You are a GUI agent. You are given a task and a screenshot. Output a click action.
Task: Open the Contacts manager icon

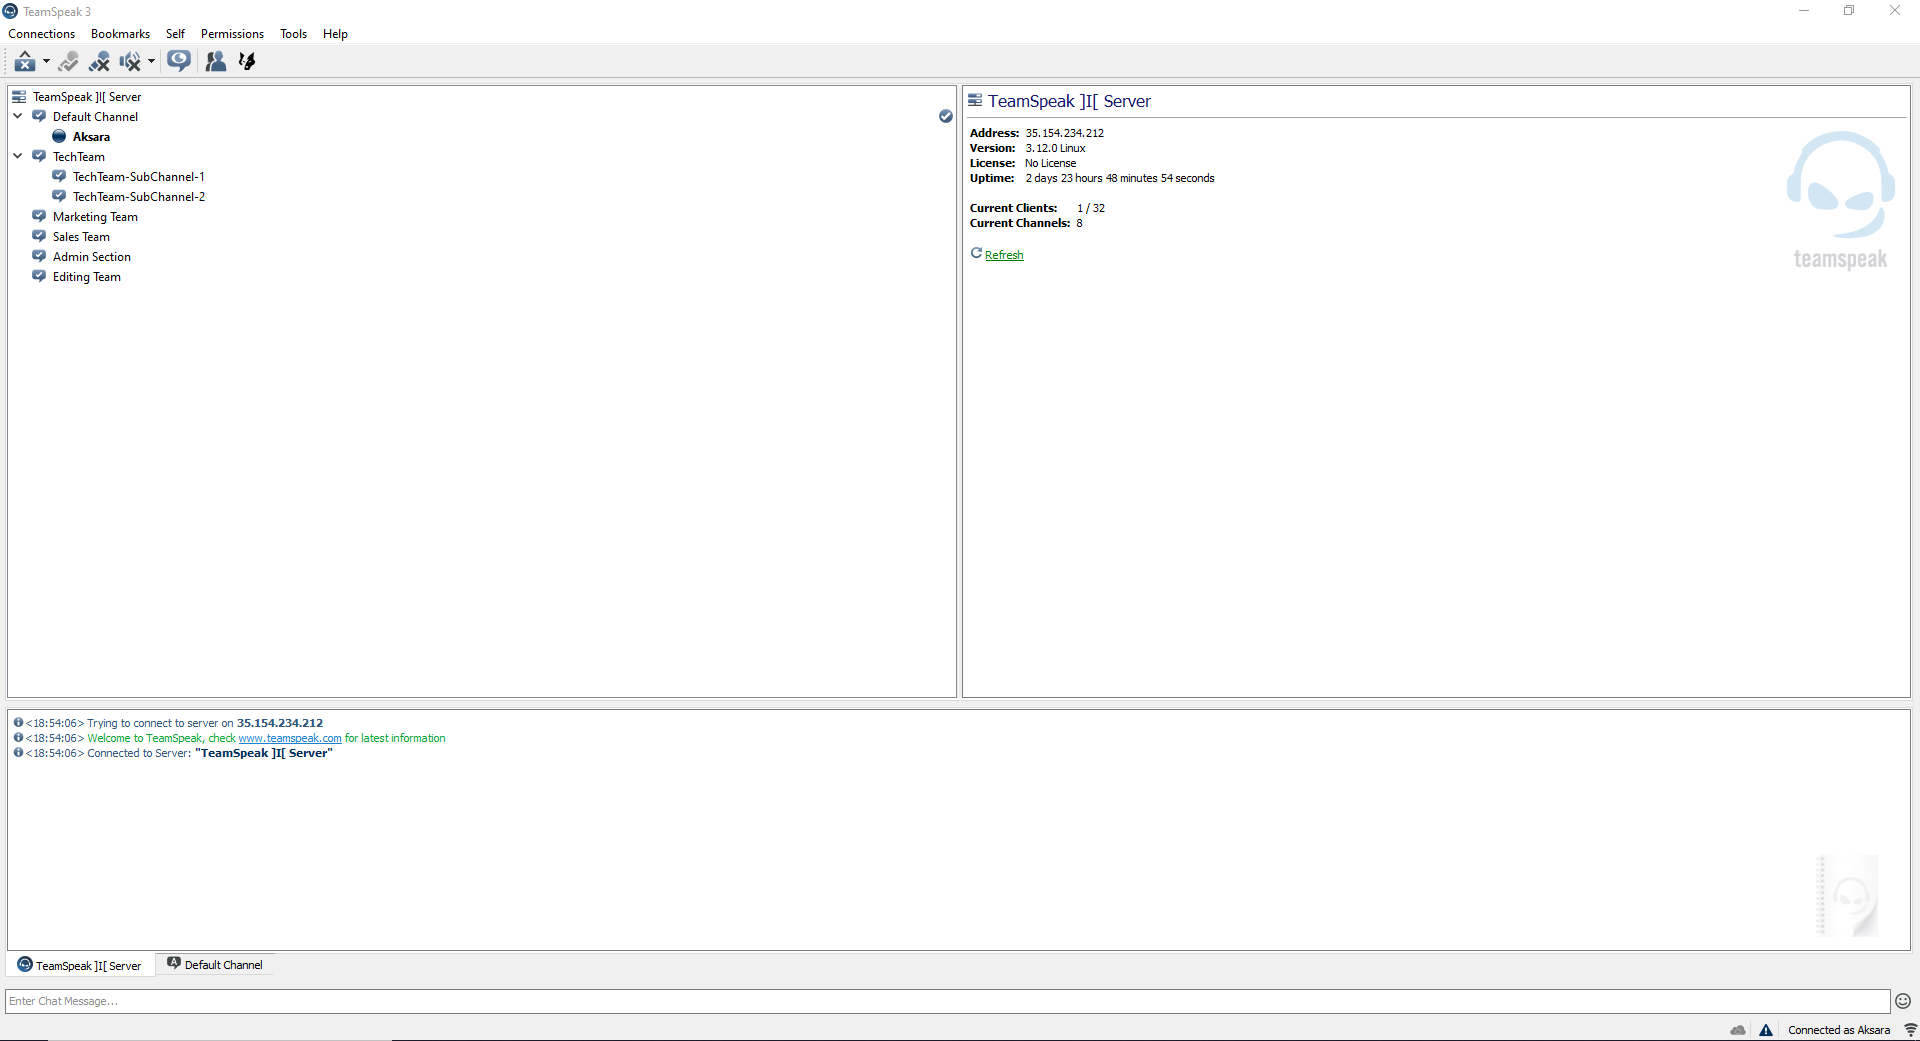[x=215, y=62]
